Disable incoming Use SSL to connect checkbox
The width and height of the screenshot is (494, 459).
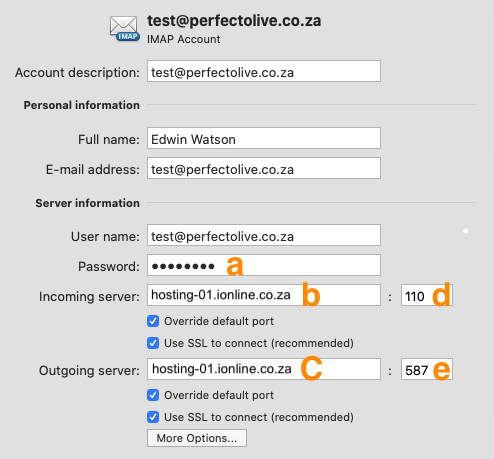pyautogui.click(x=153, y=343)
